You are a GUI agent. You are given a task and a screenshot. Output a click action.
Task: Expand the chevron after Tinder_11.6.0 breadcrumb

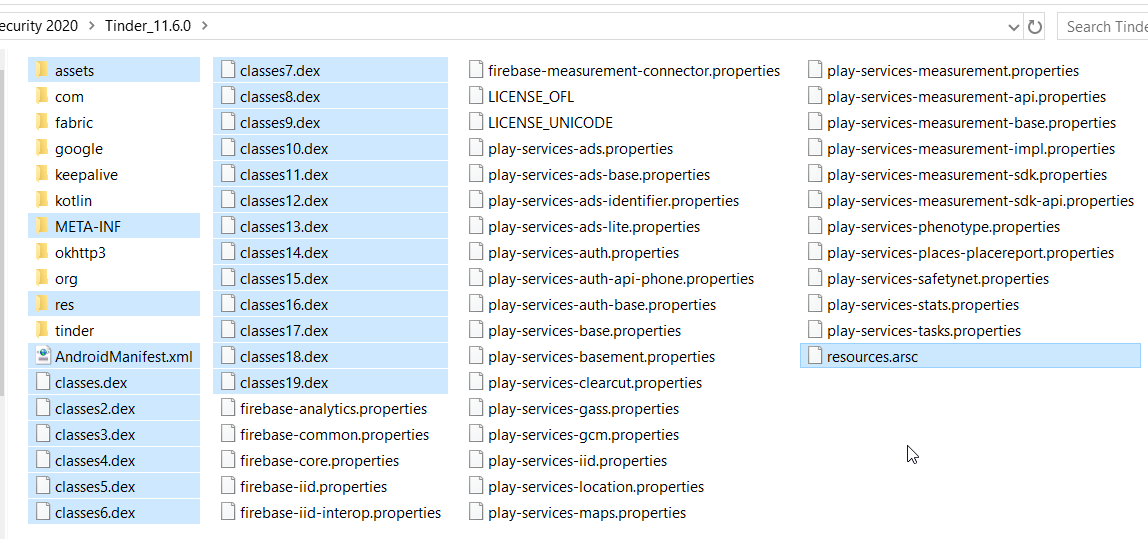tap(204, 26)
